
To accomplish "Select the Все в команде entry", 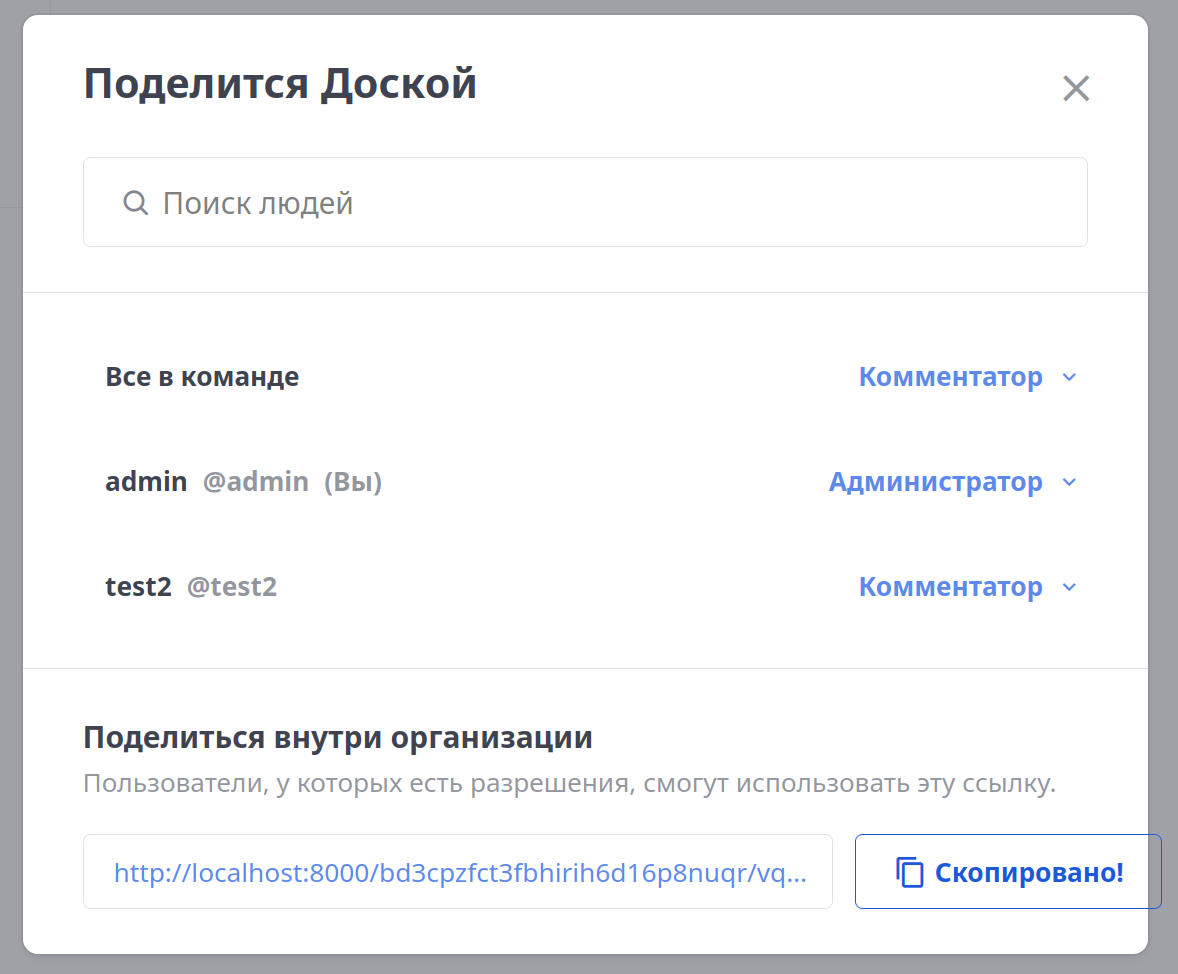I will click(202, 377).
